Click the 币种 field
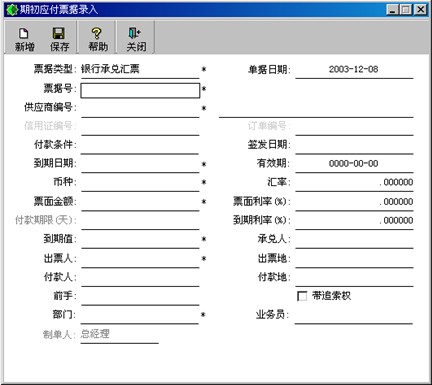 pyautogui.click(x=140, y=183)
